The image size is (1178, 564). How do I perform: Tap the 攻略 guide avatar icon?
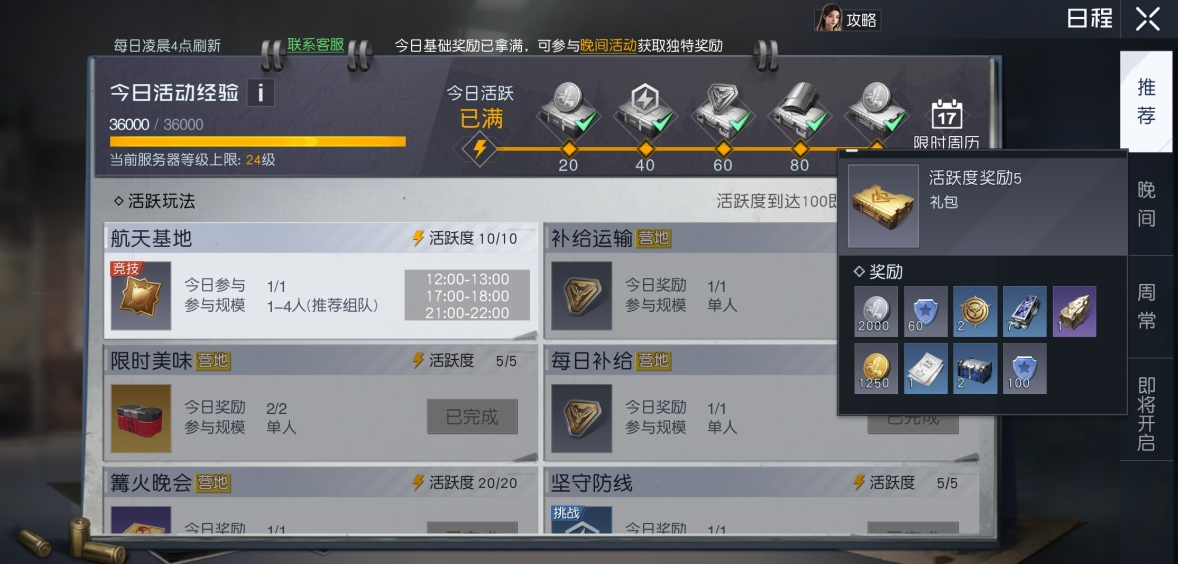tap(828, 18)
